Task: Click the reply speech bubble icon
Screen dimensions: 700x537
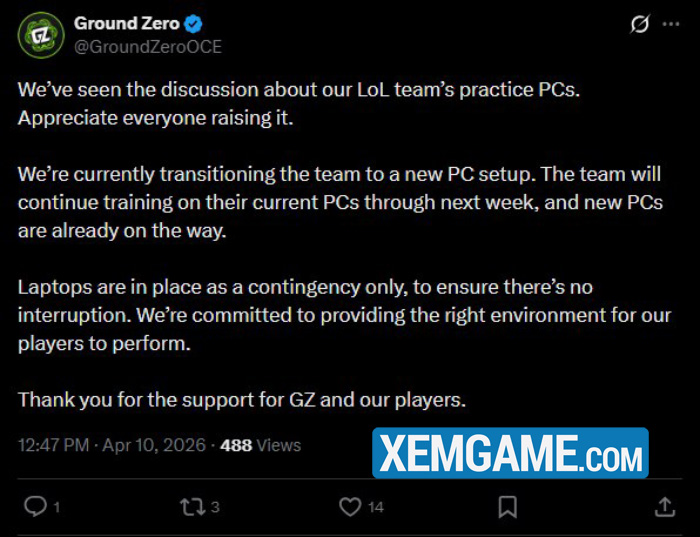Action: (x=35, y=507)
